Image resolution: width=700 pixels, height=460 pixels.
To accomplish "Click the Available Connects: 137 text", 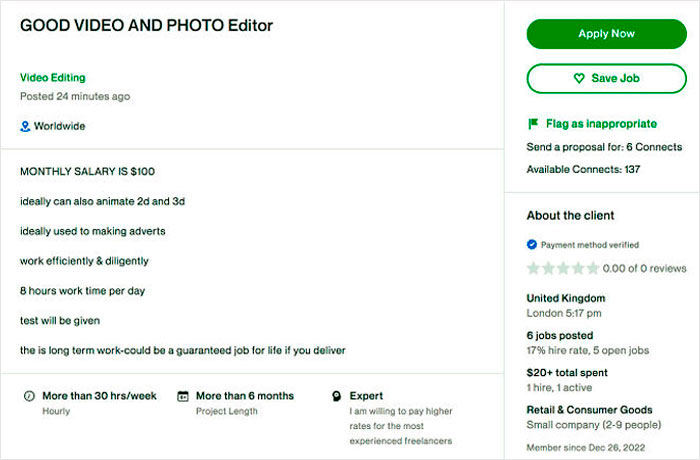I will (583, 169).
